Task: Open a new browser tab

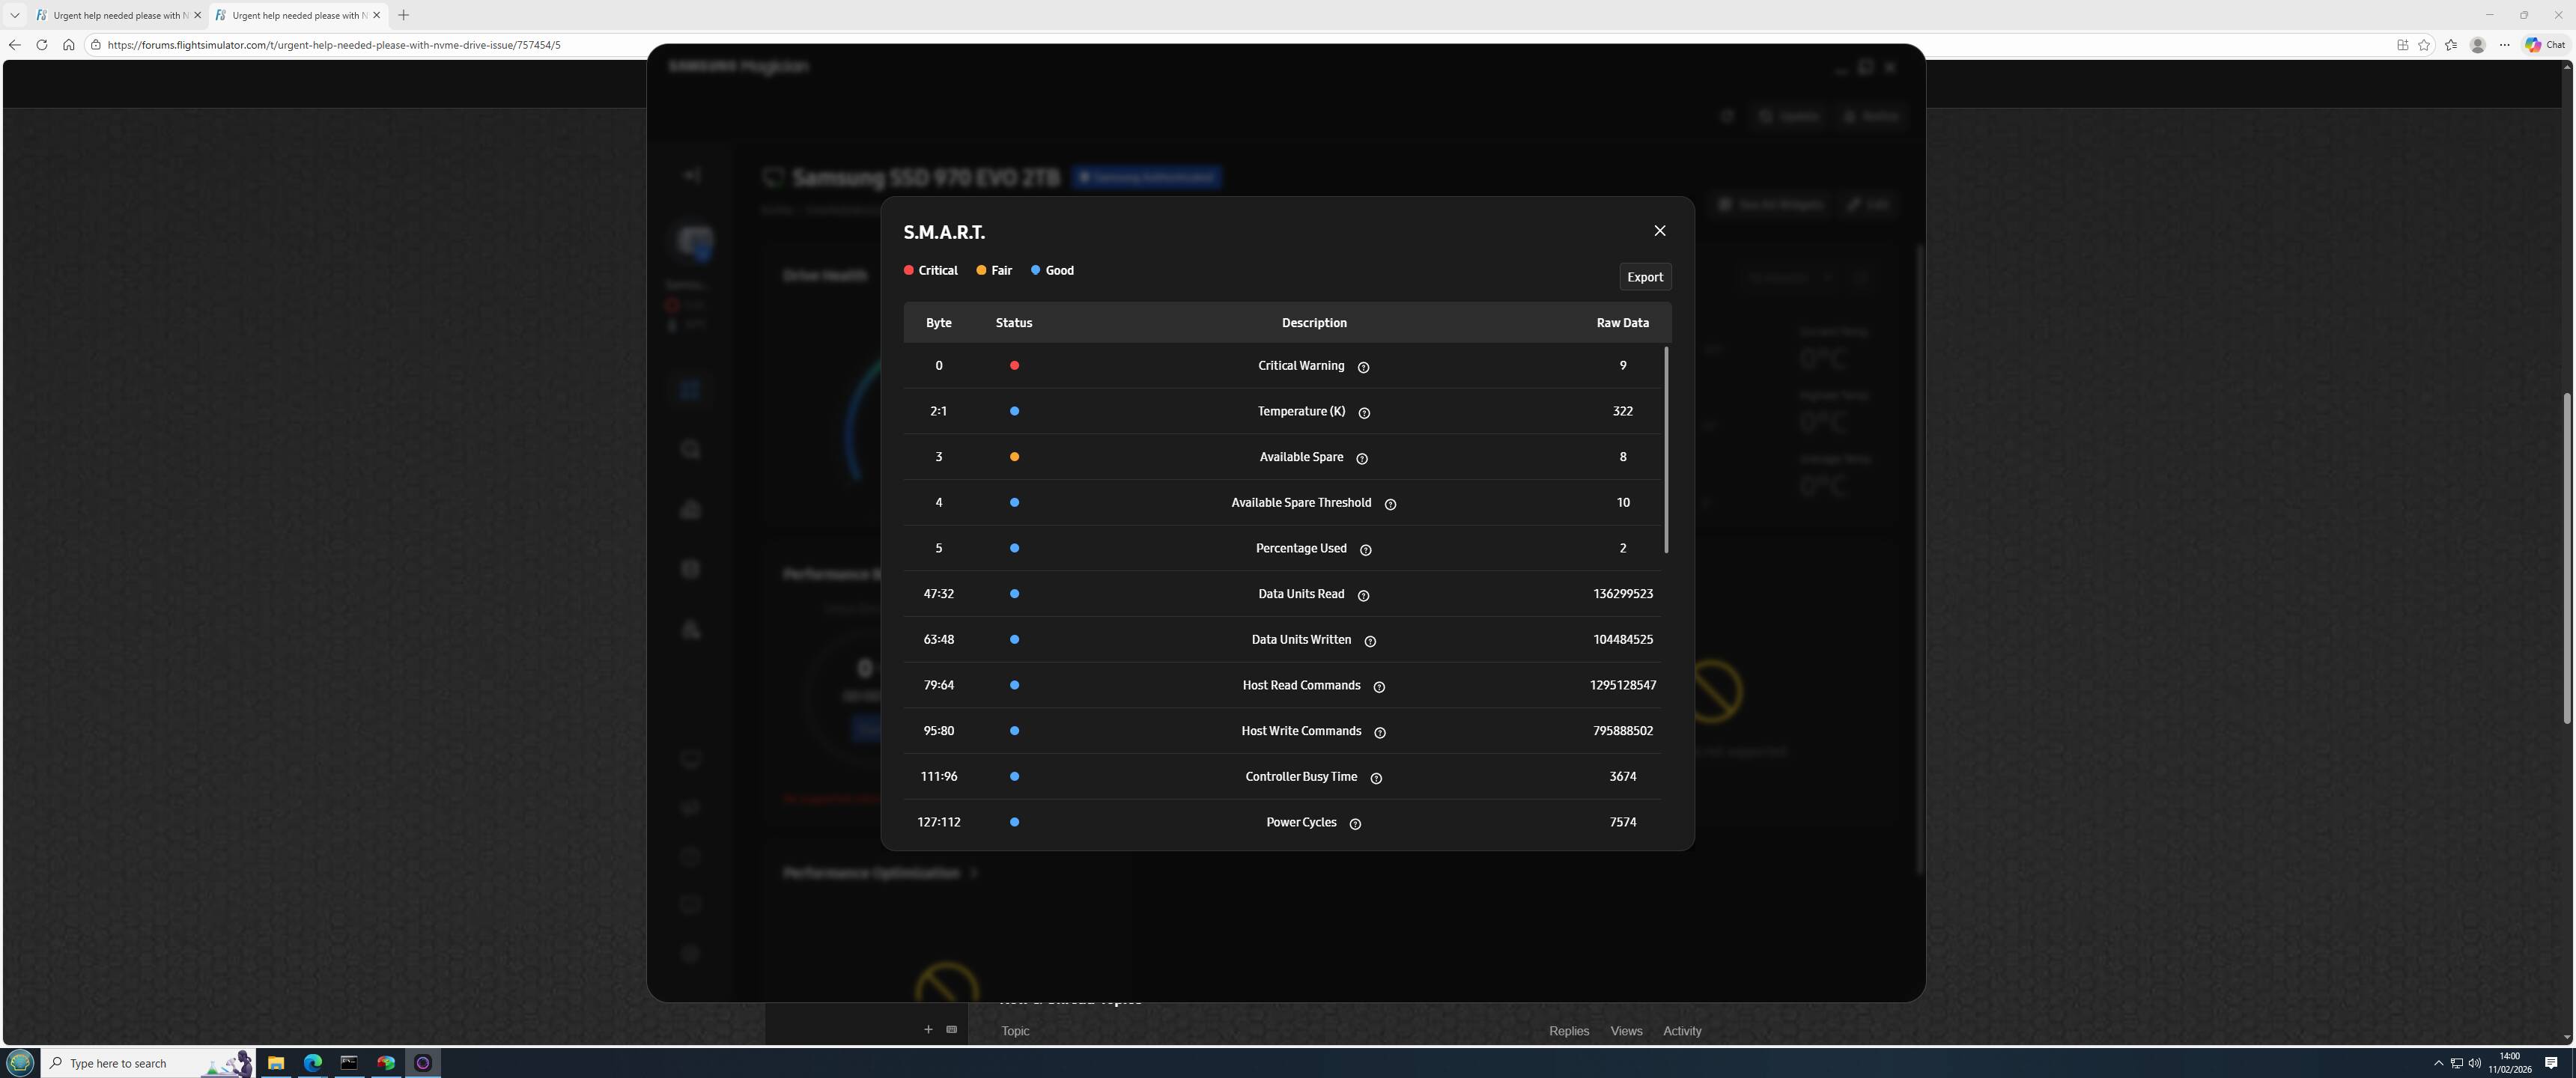Action: pos(403,15)
